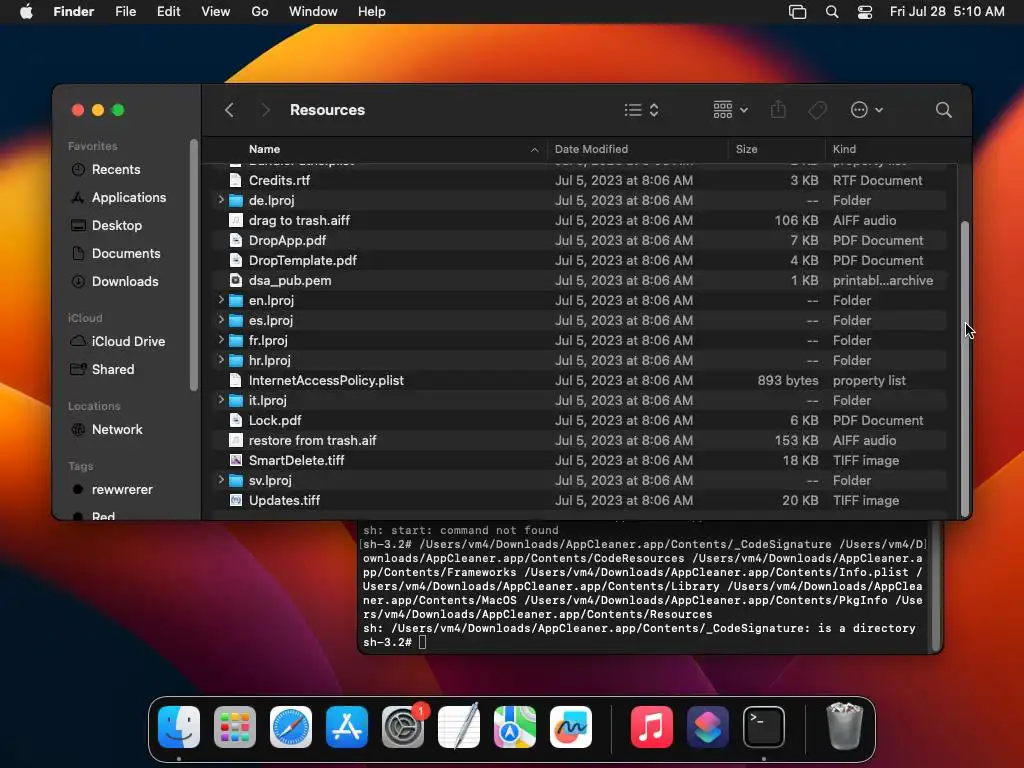Viewport: 1024px width, 768px height.
Task: Open the Edit menu
Action: [168, 12]
